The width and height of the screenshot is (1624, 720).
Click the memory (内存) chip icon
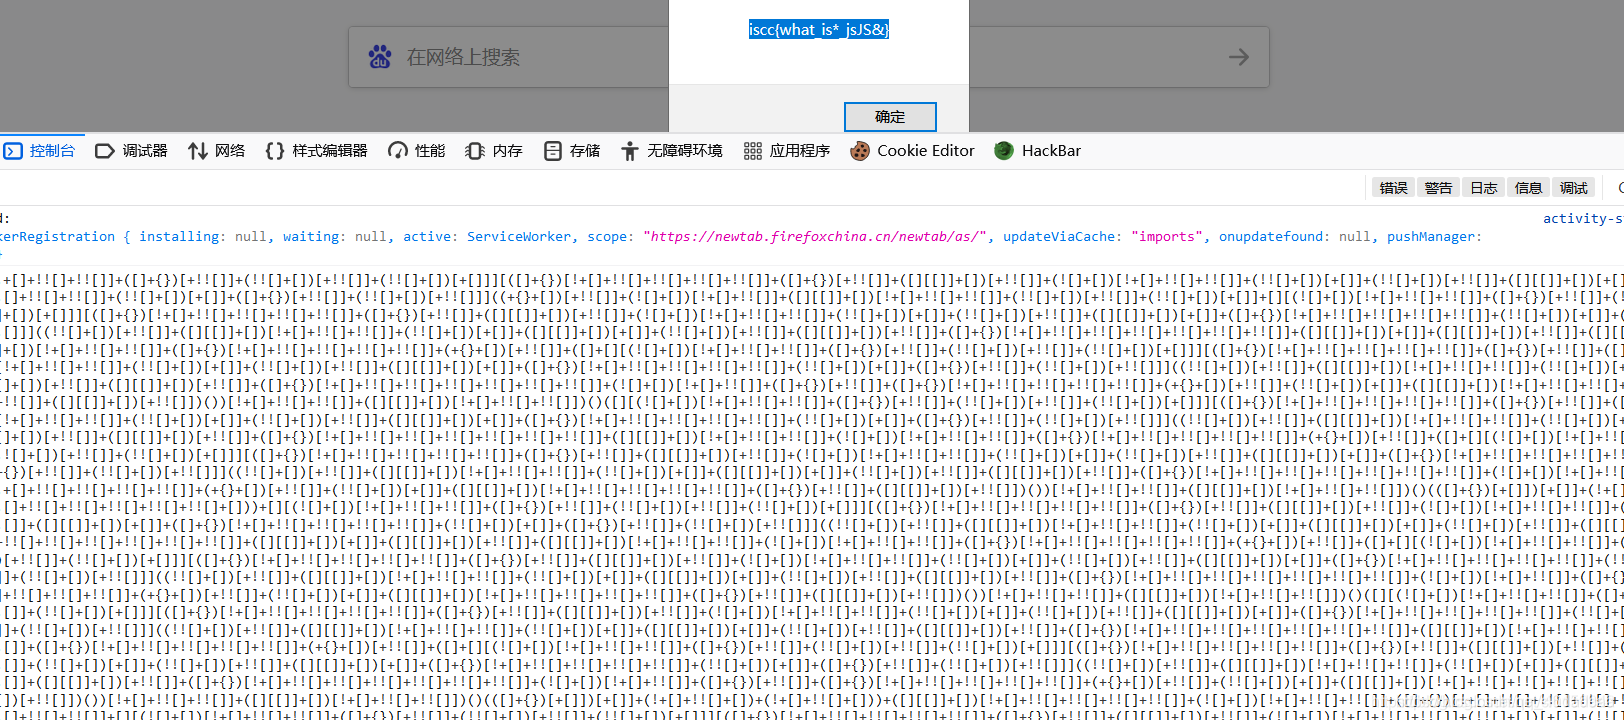[x=475, y=151]
